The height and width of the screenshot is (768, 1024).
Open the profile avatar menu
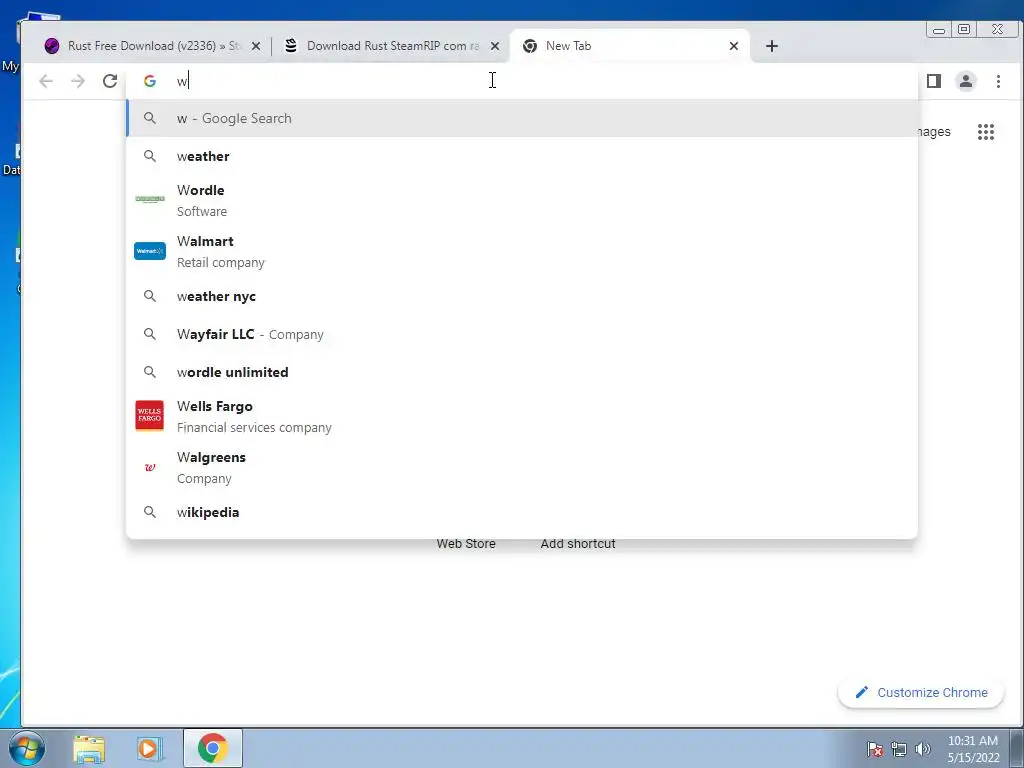[965, 81]
